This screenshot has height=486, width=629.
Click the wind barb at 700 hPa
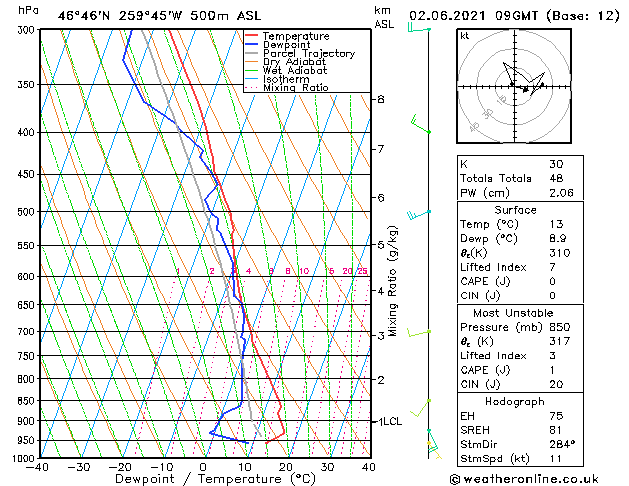419,333
